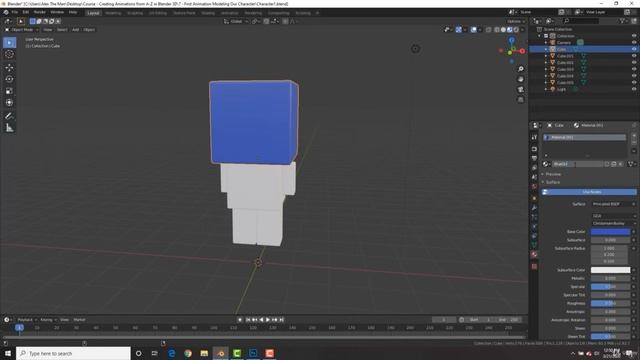This screenshot has height=360, width=640.
Task: Open the Edit menu
Action: click(x=26, y=12)
